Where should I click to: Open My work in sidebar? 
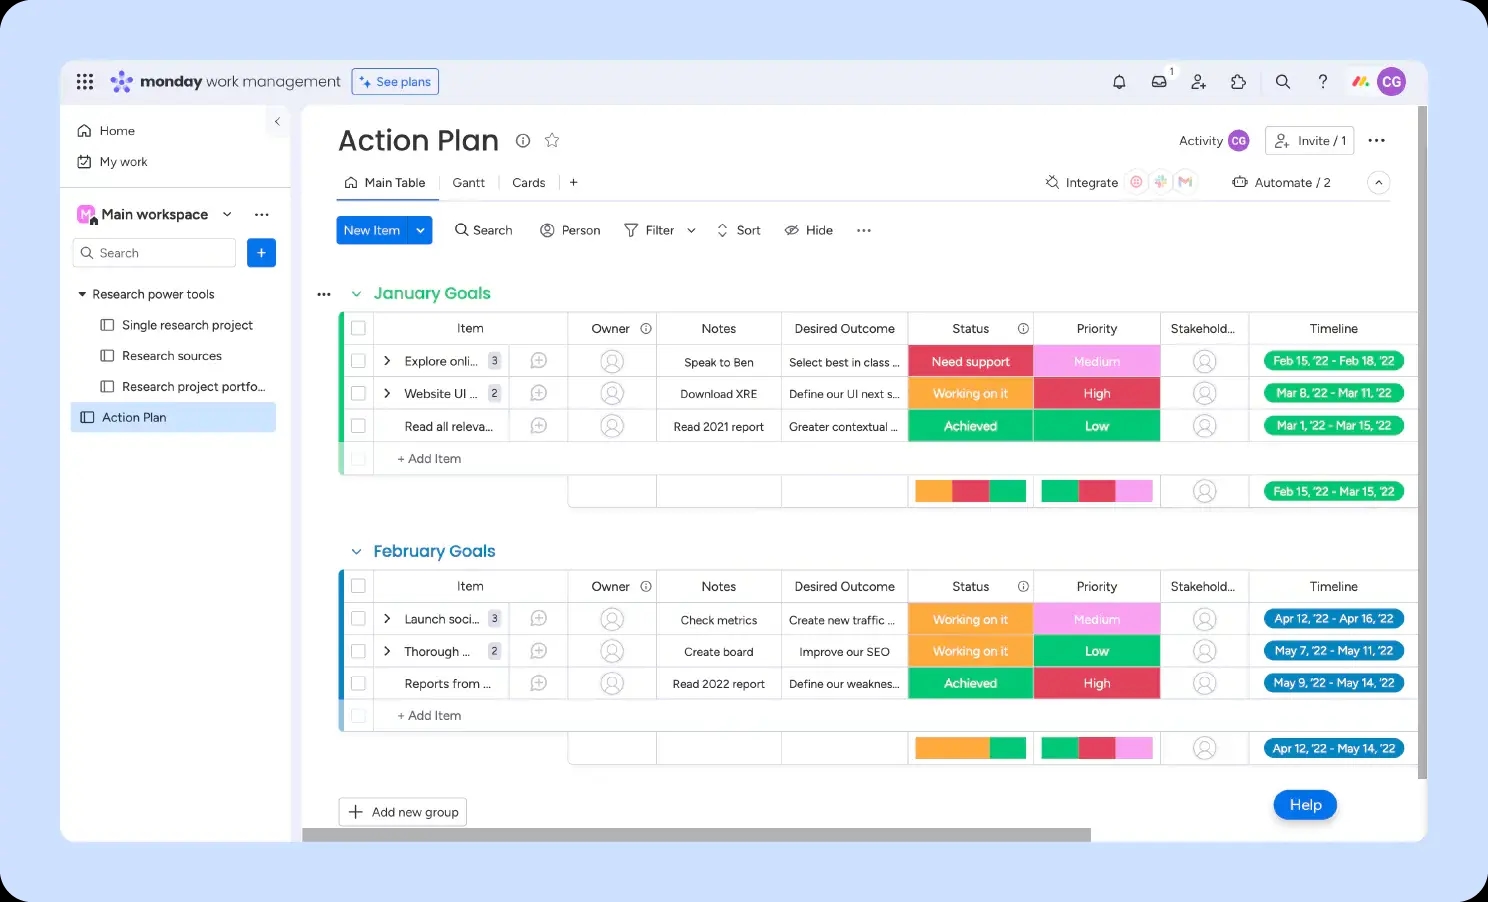click(112, 162)
